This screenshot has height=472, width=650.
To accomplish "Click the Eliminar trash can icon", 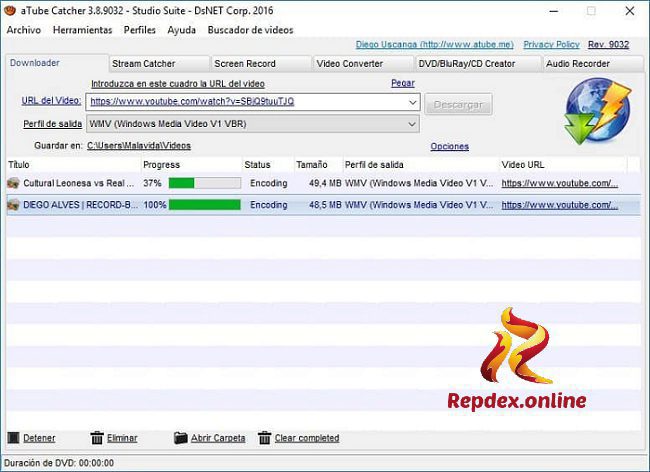I will click(97, 438).
